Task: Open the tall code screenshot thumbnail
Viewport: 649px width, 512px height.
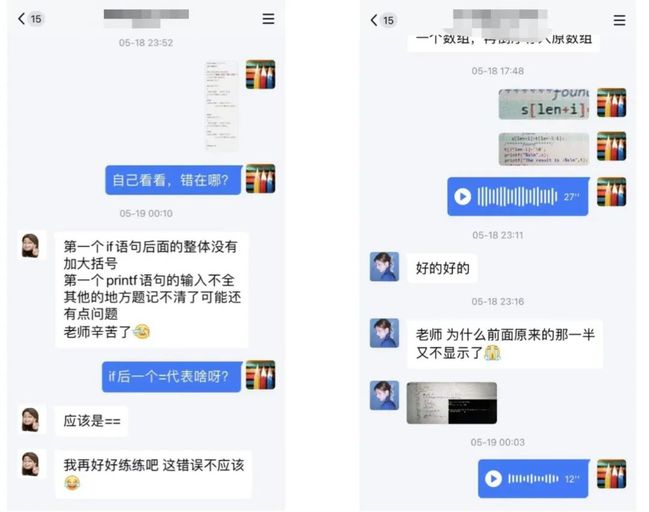Action: click(221, 105)
